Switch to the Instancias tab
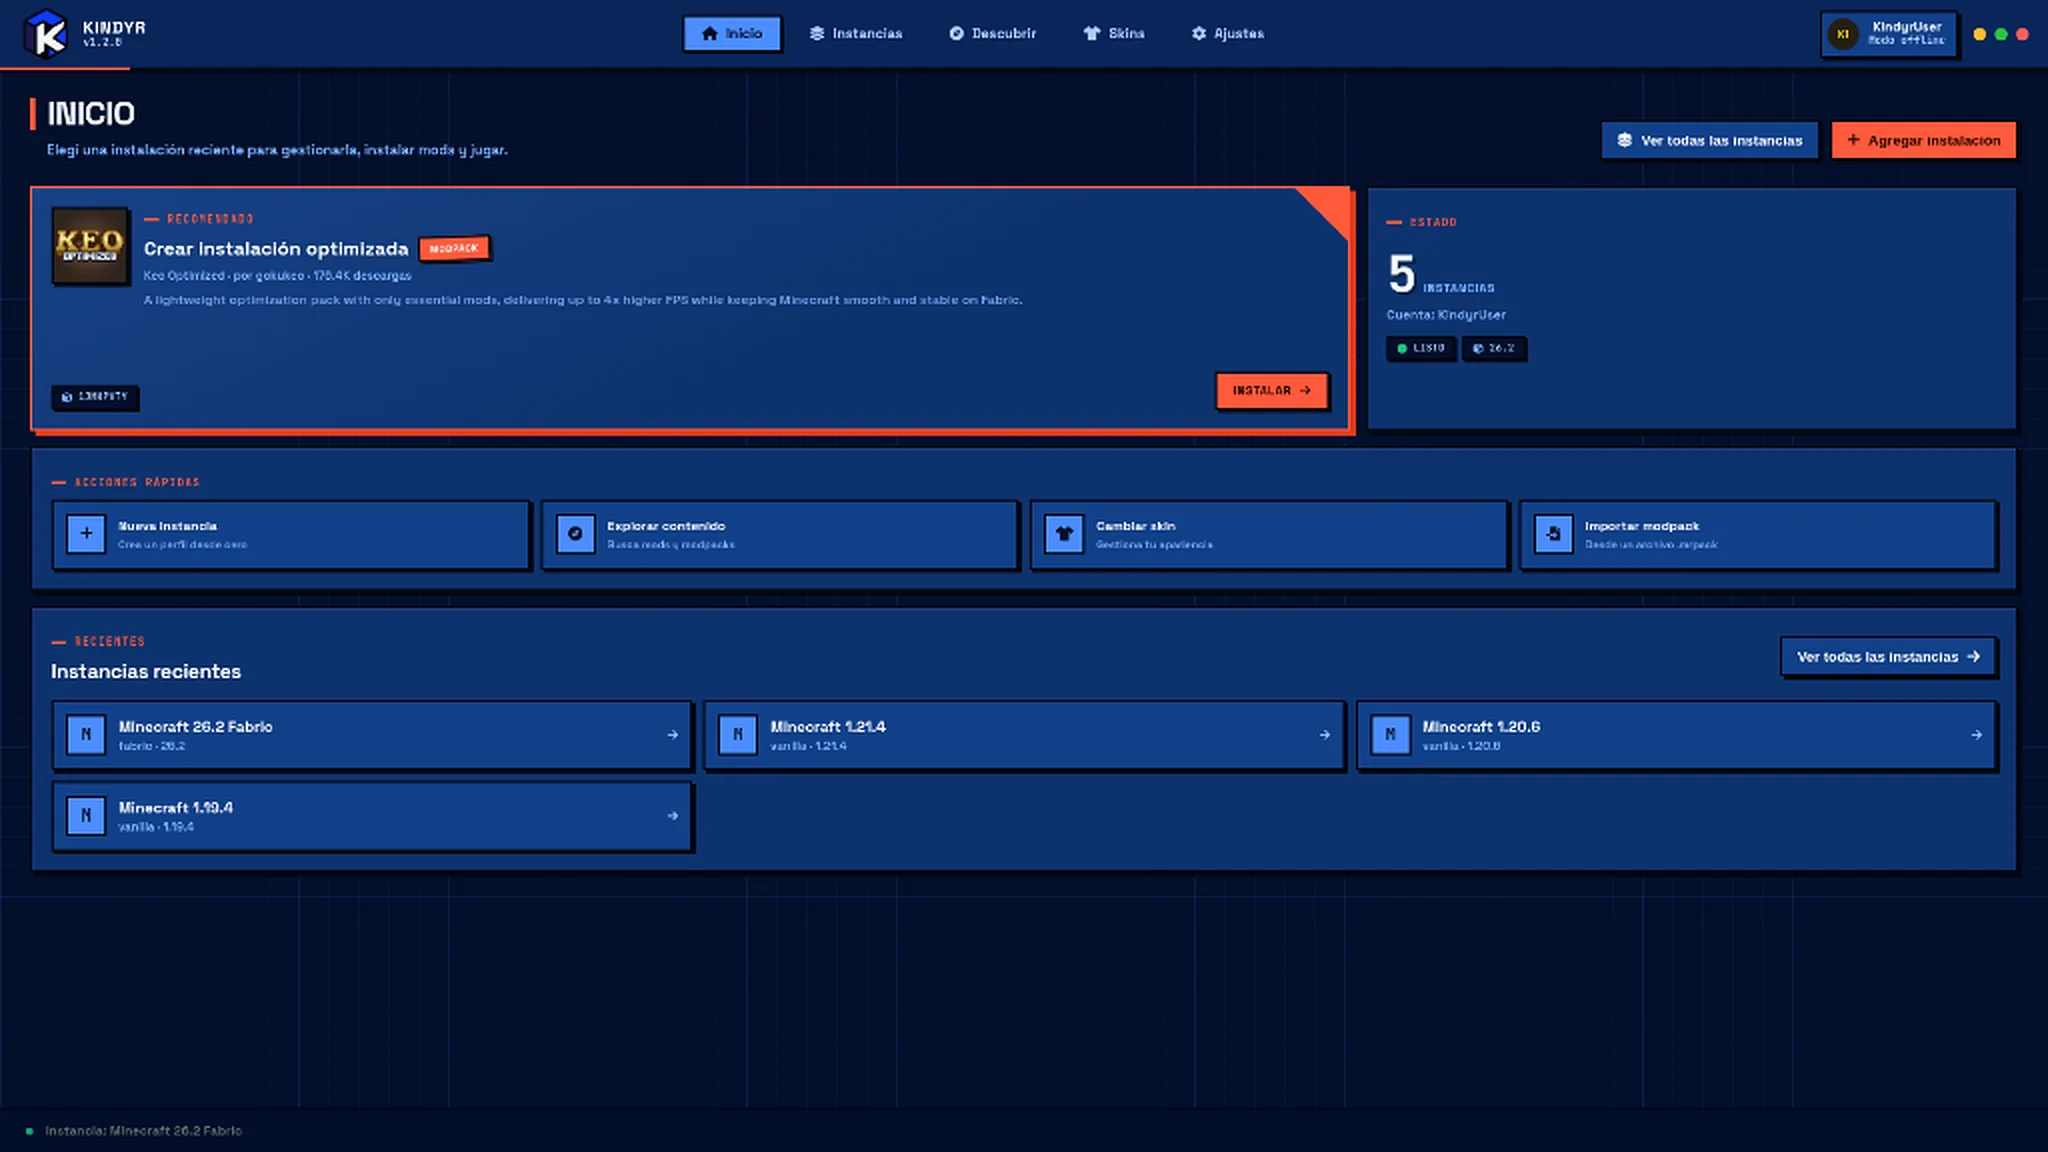The width and height of the screenshot is (2048, 1152). click(x=856, y=34)
